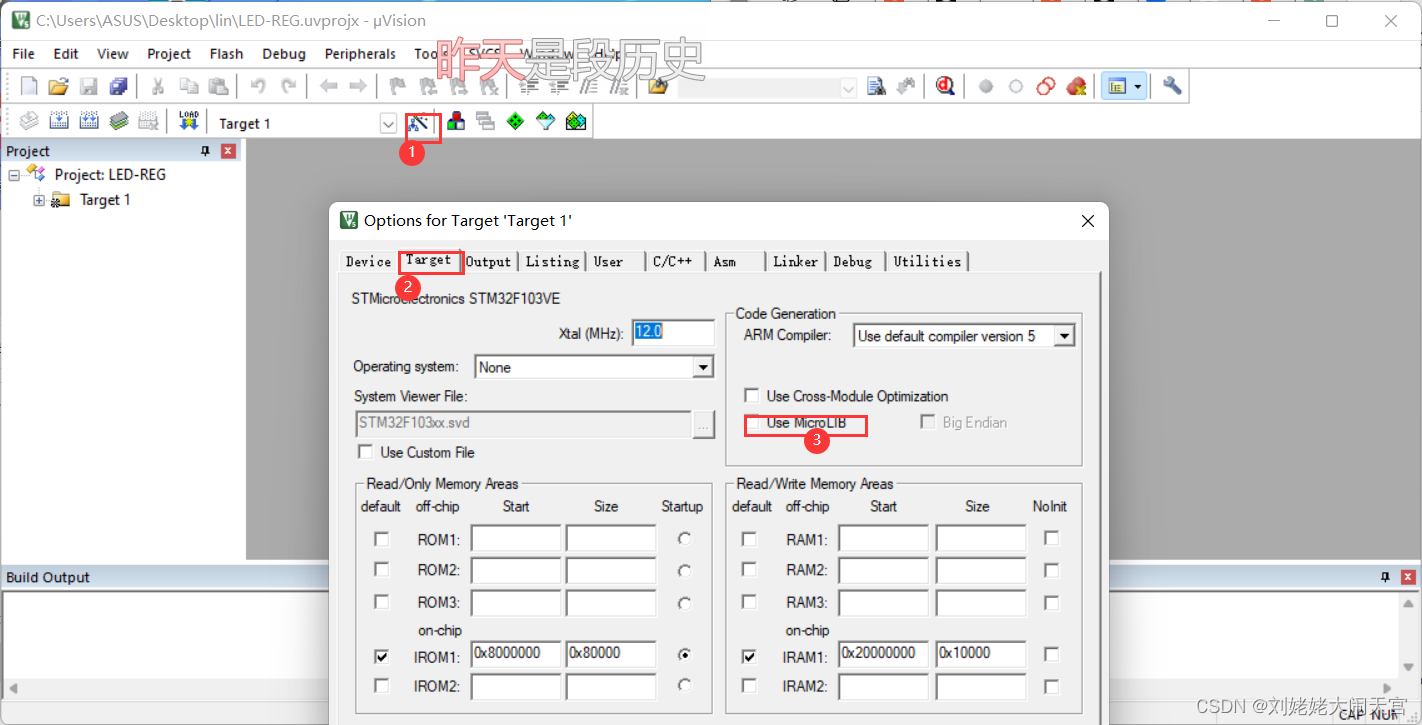
Task: Click the Rebuild all target files icon
Action: click(x=89, y=122)
